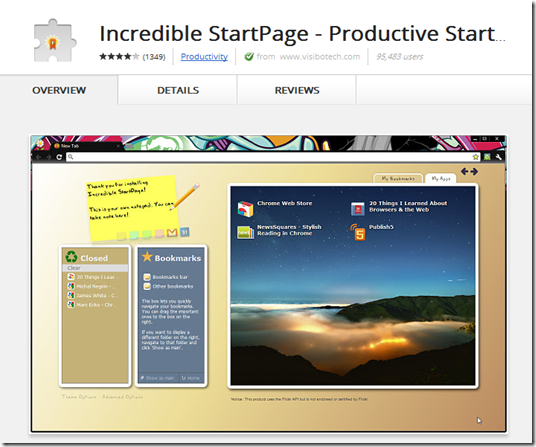Open the Productivity category link

(204, 56)
